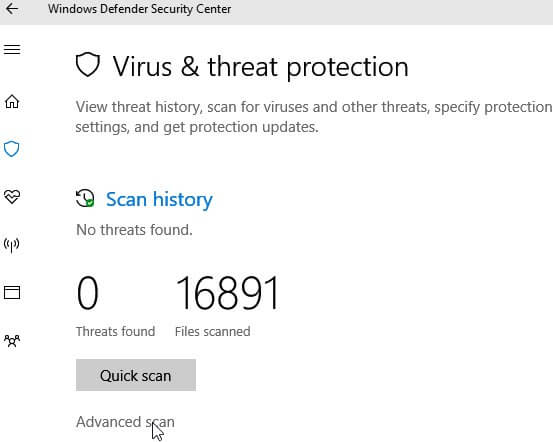Open Family options people icon
Image resolution: width=553 pixels, height=442 pixels.
click(12, 340)
